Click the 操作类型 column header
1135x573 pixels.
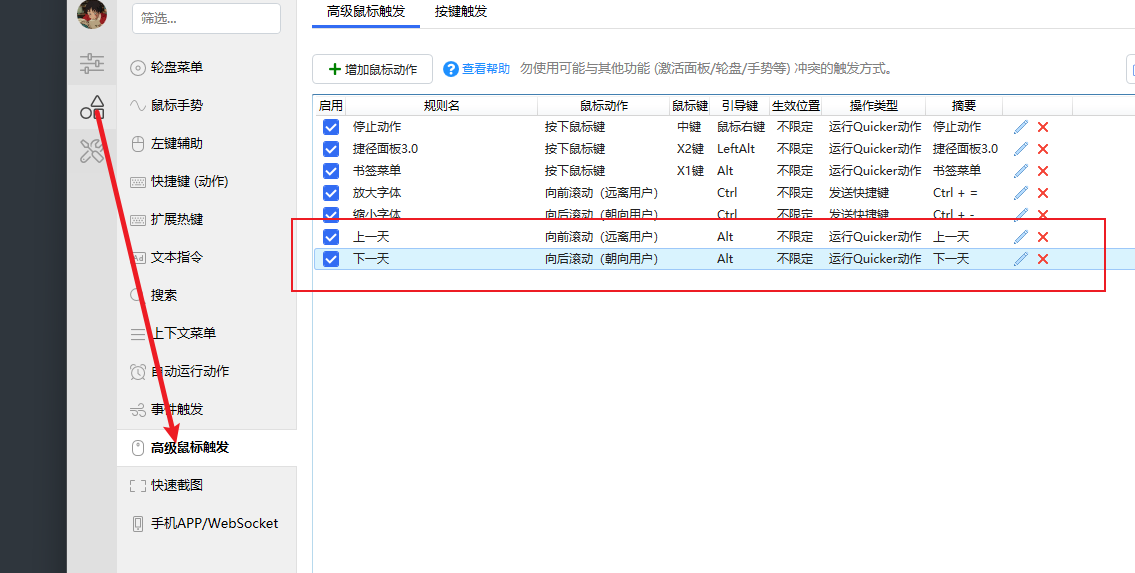pos(874,106)
